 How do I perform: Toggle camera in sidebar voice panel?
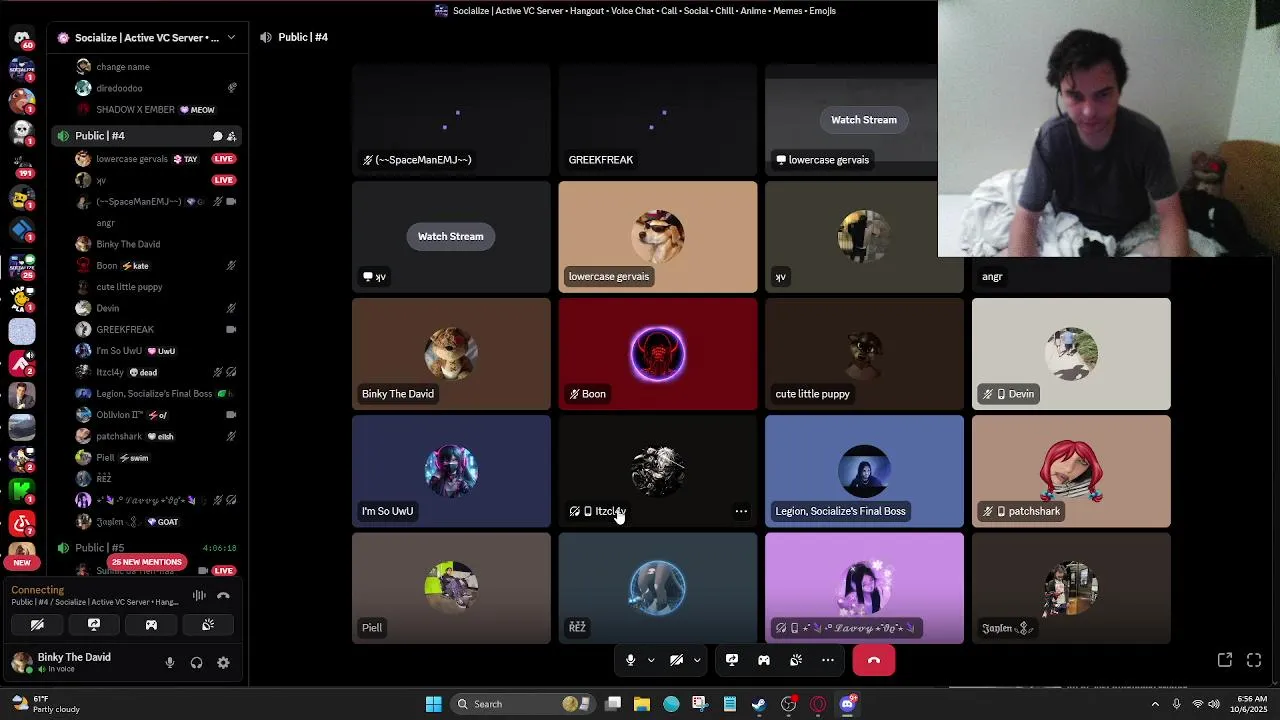(x=37, y=625)
